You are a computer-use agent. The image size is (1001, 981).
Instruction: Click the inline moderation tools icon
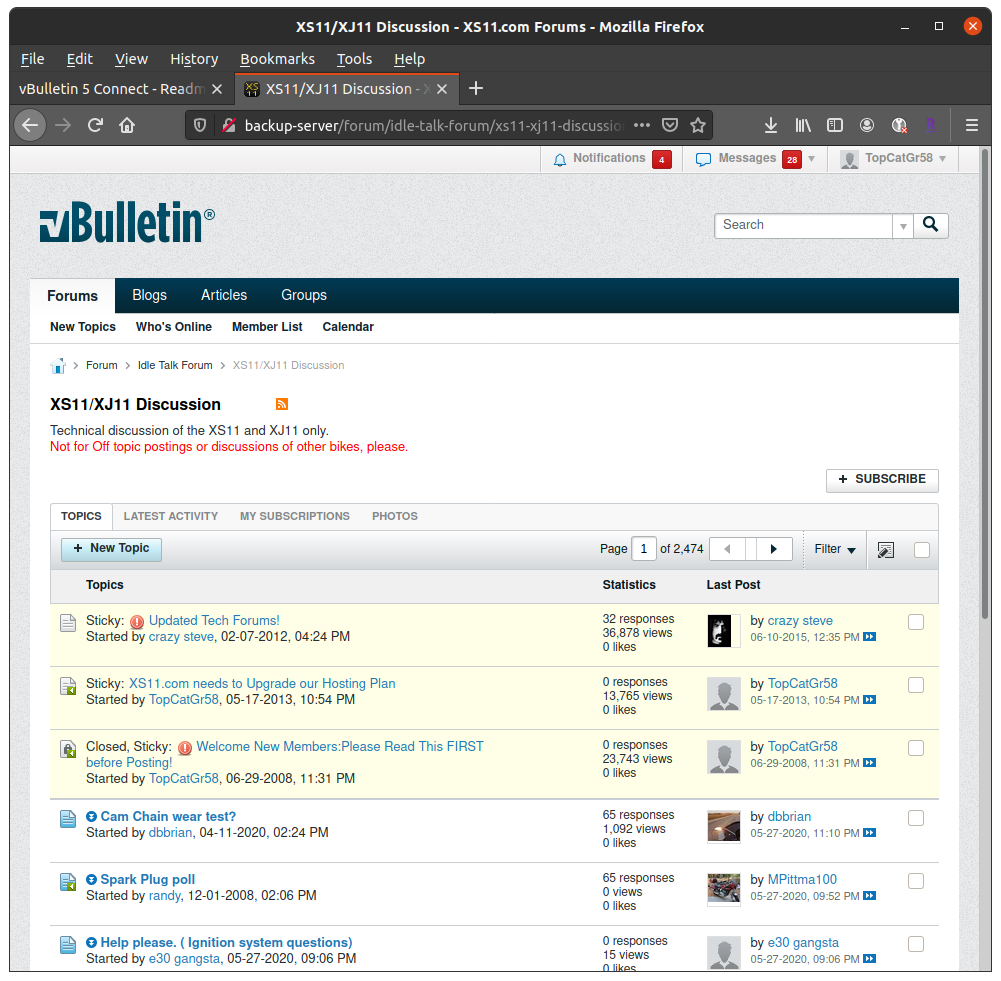click(885, 549)
